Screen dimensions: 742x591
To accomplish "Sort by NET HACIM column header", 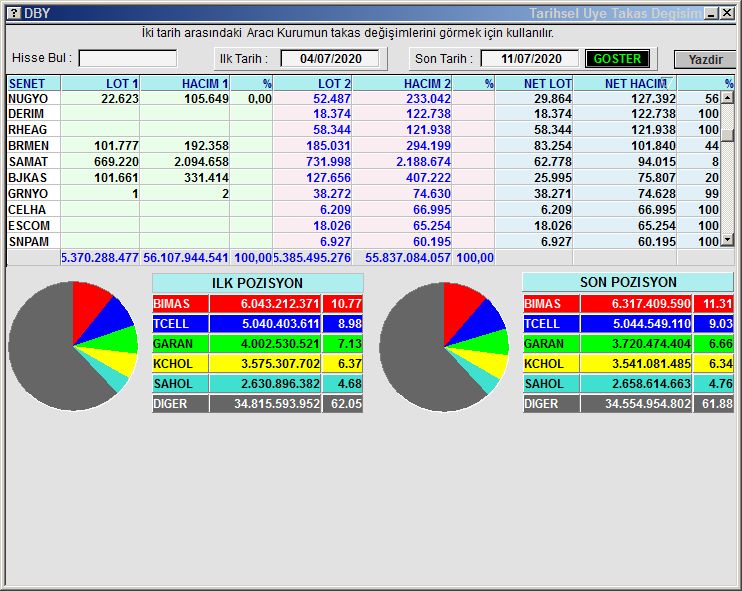I will click(x=625, y=83).
